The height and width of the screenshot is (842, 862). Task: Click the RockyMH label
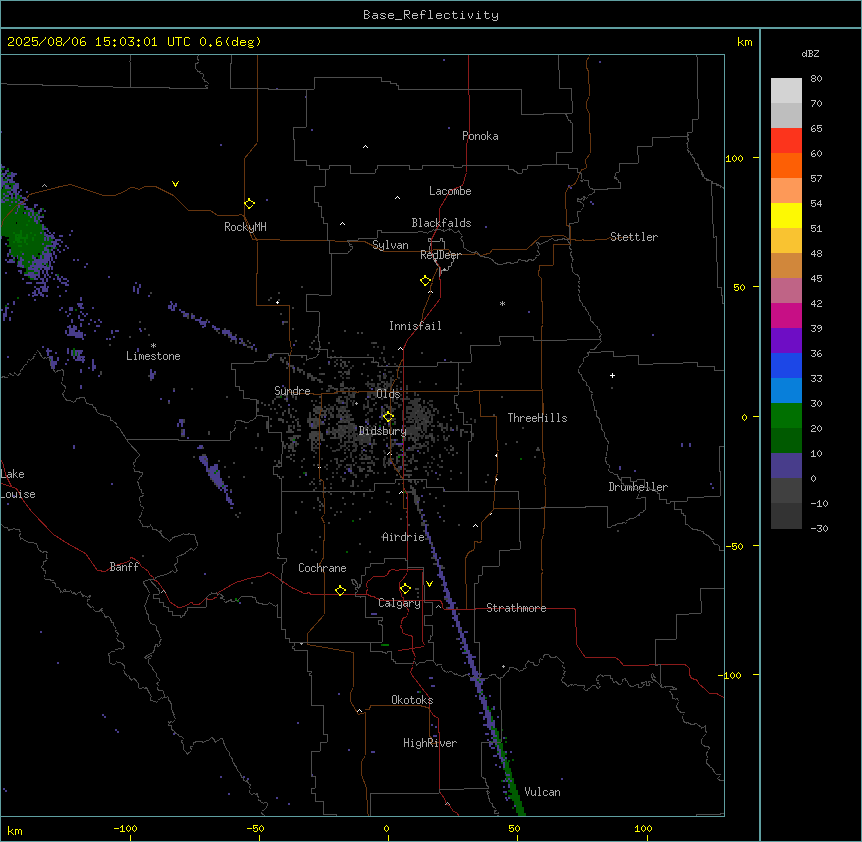pyautogui.click(x=245, y=227)
